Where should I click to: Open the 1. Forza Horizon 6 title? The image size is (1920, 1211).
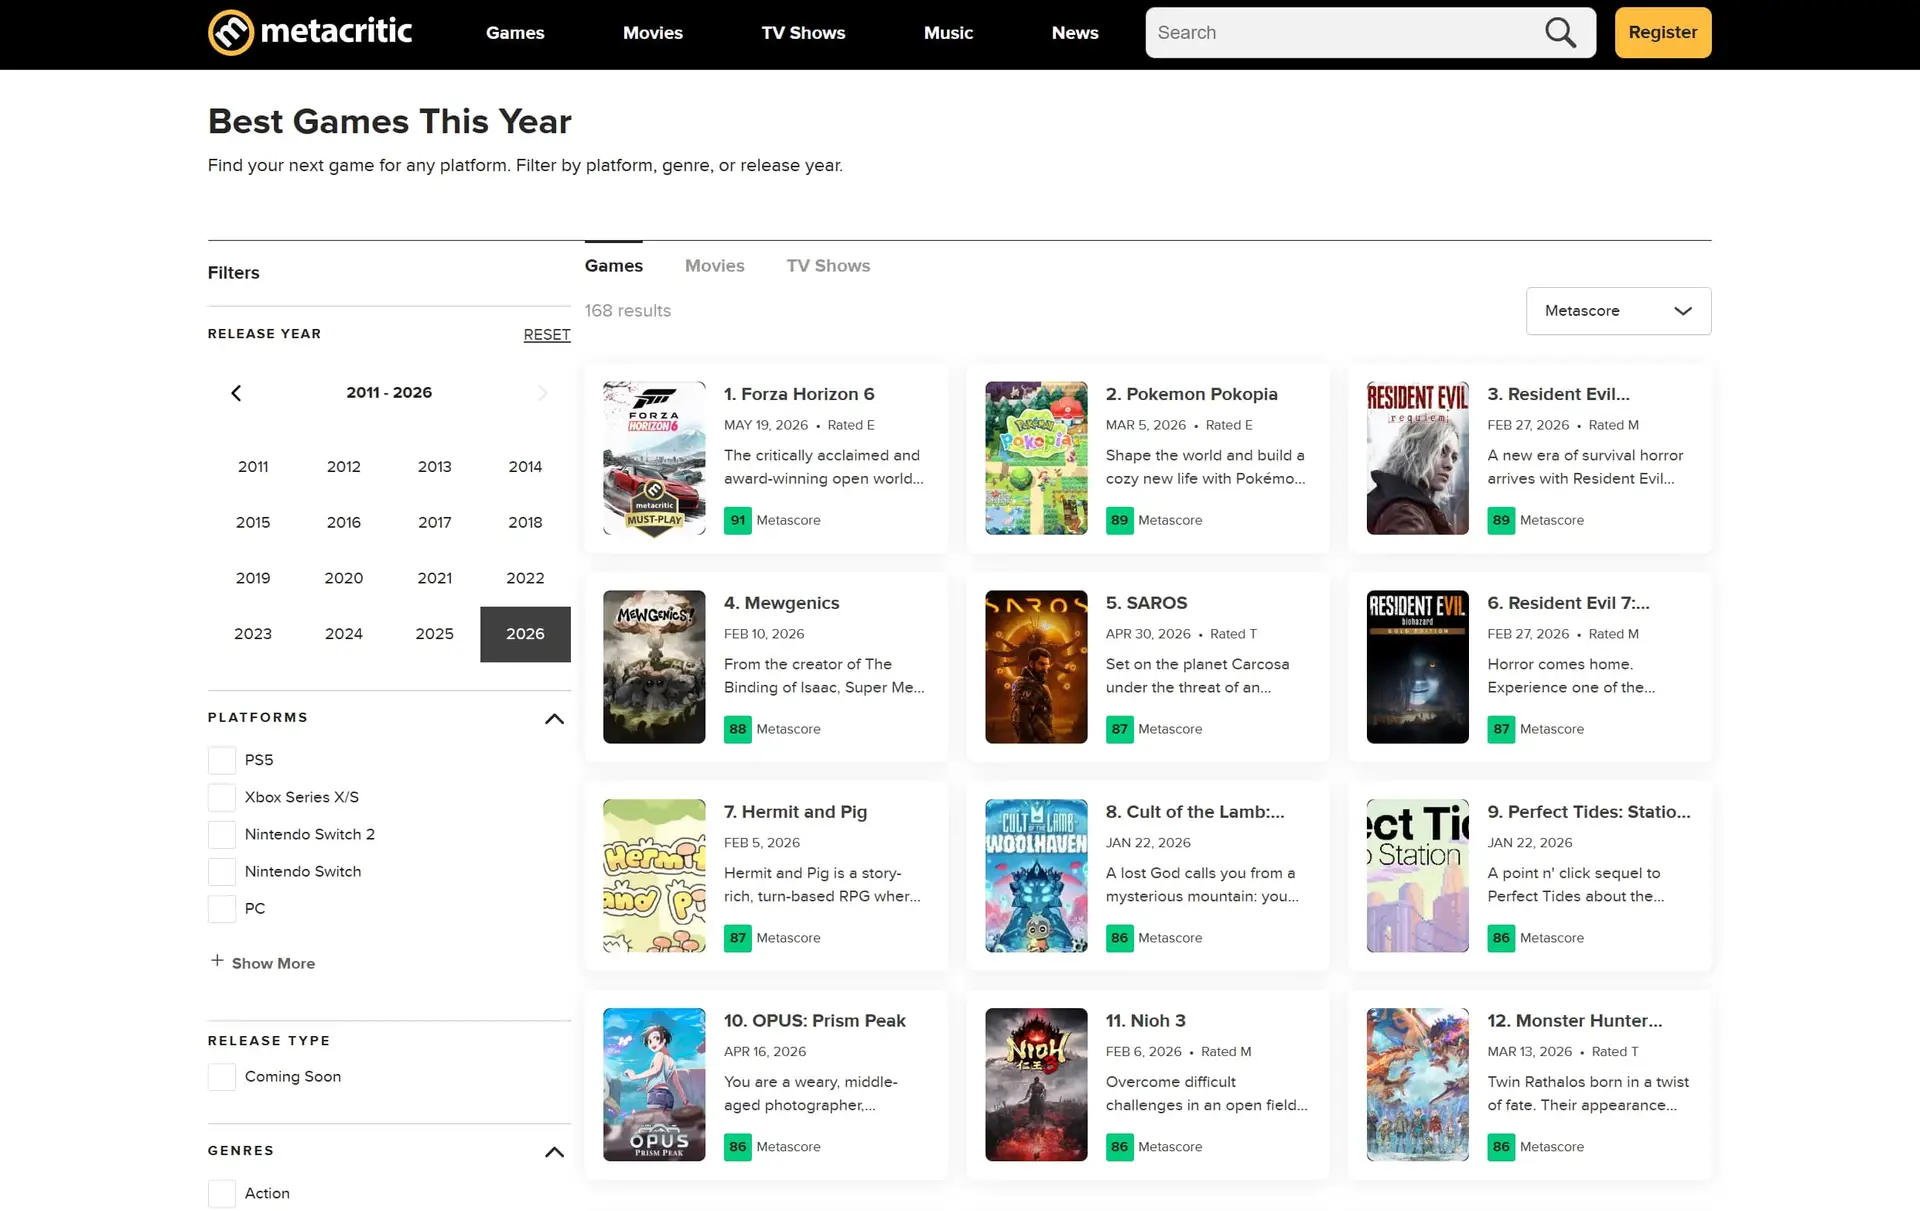tap(799, 394)
